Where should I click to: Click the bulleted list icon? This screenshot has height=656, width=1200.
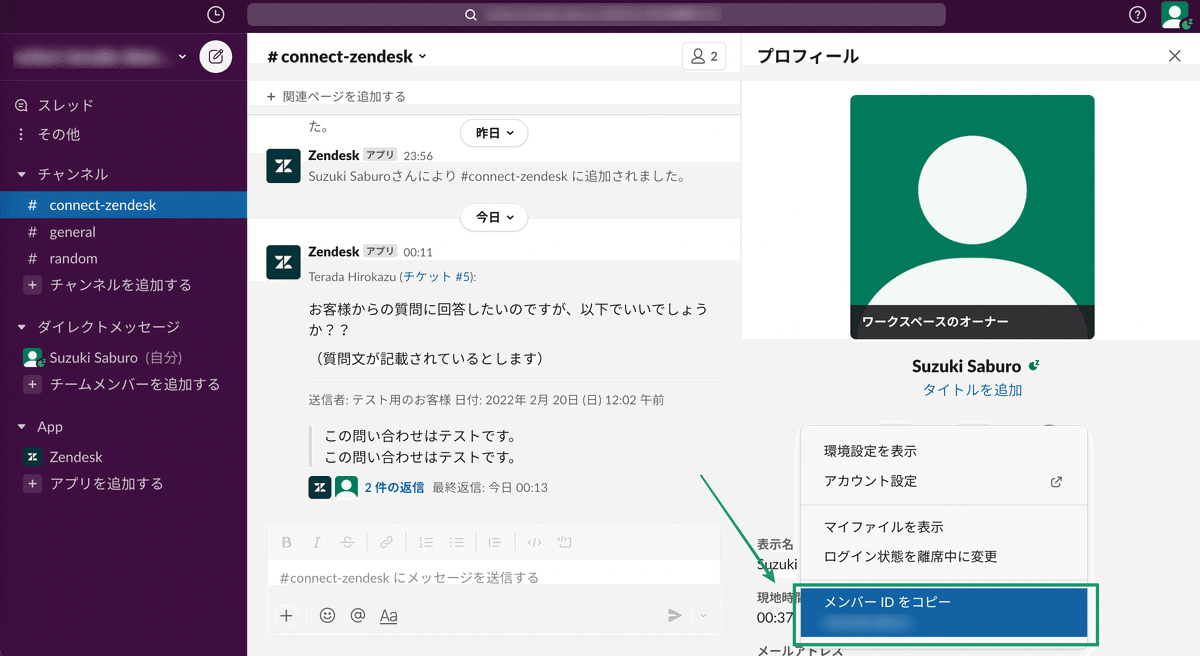[x=456, y=542]
